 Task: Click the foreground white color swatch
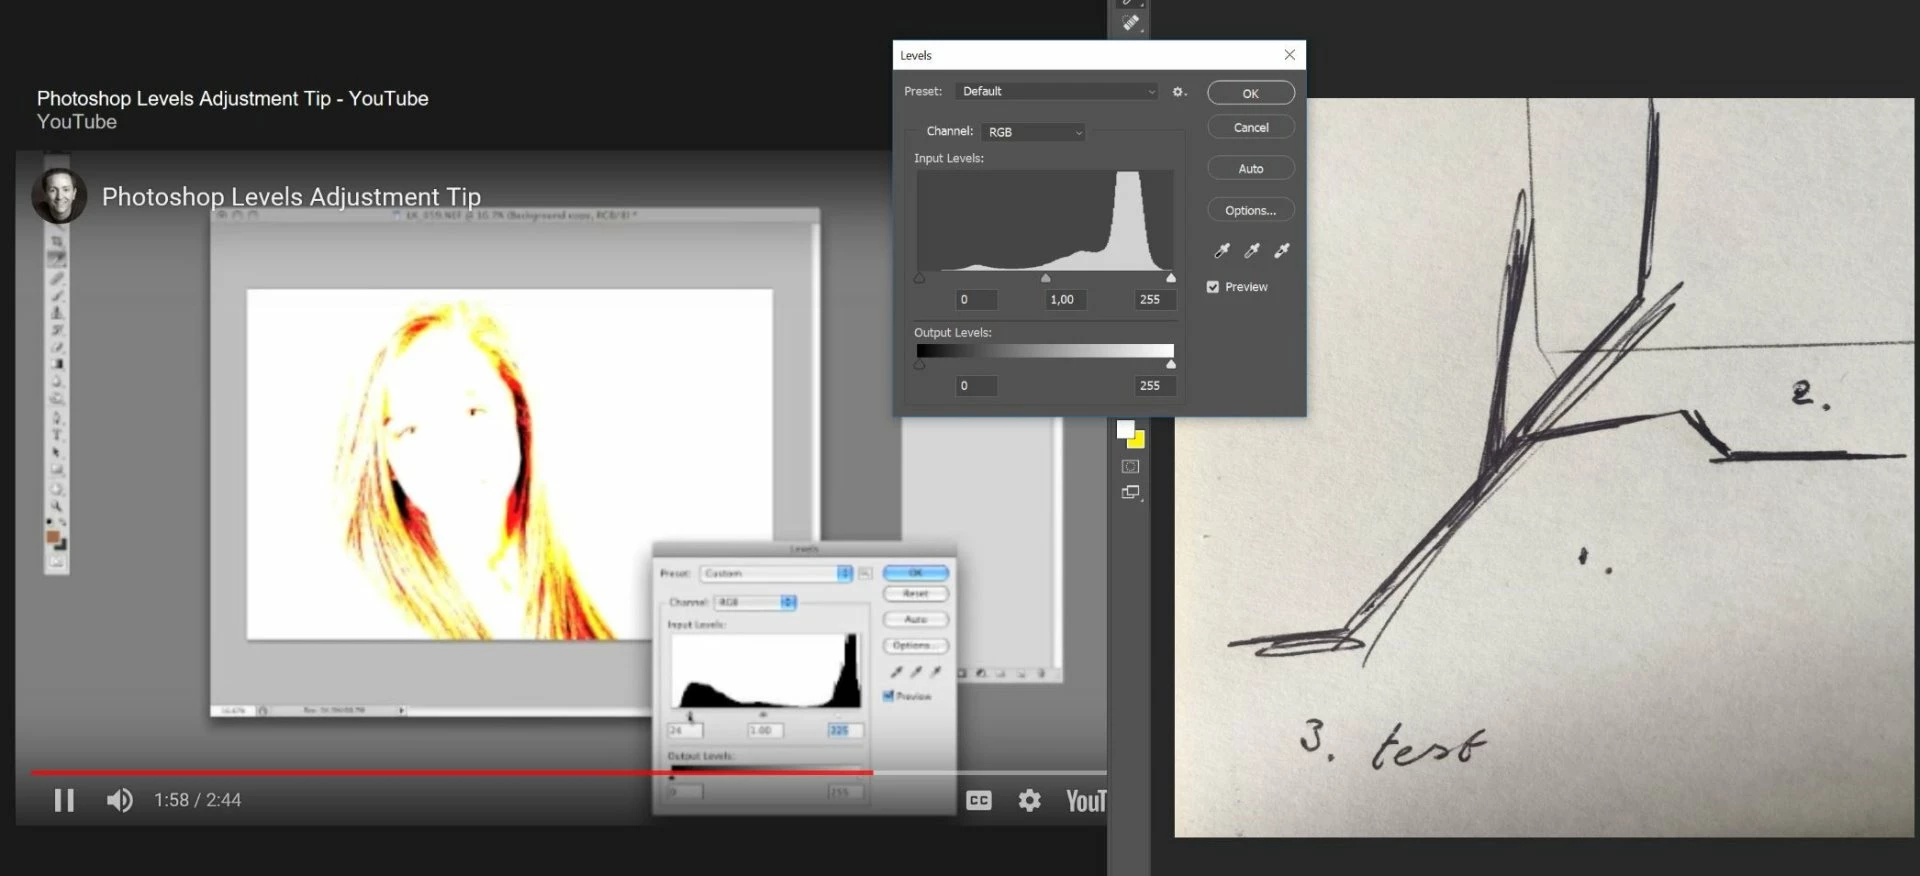(1126, 429)
